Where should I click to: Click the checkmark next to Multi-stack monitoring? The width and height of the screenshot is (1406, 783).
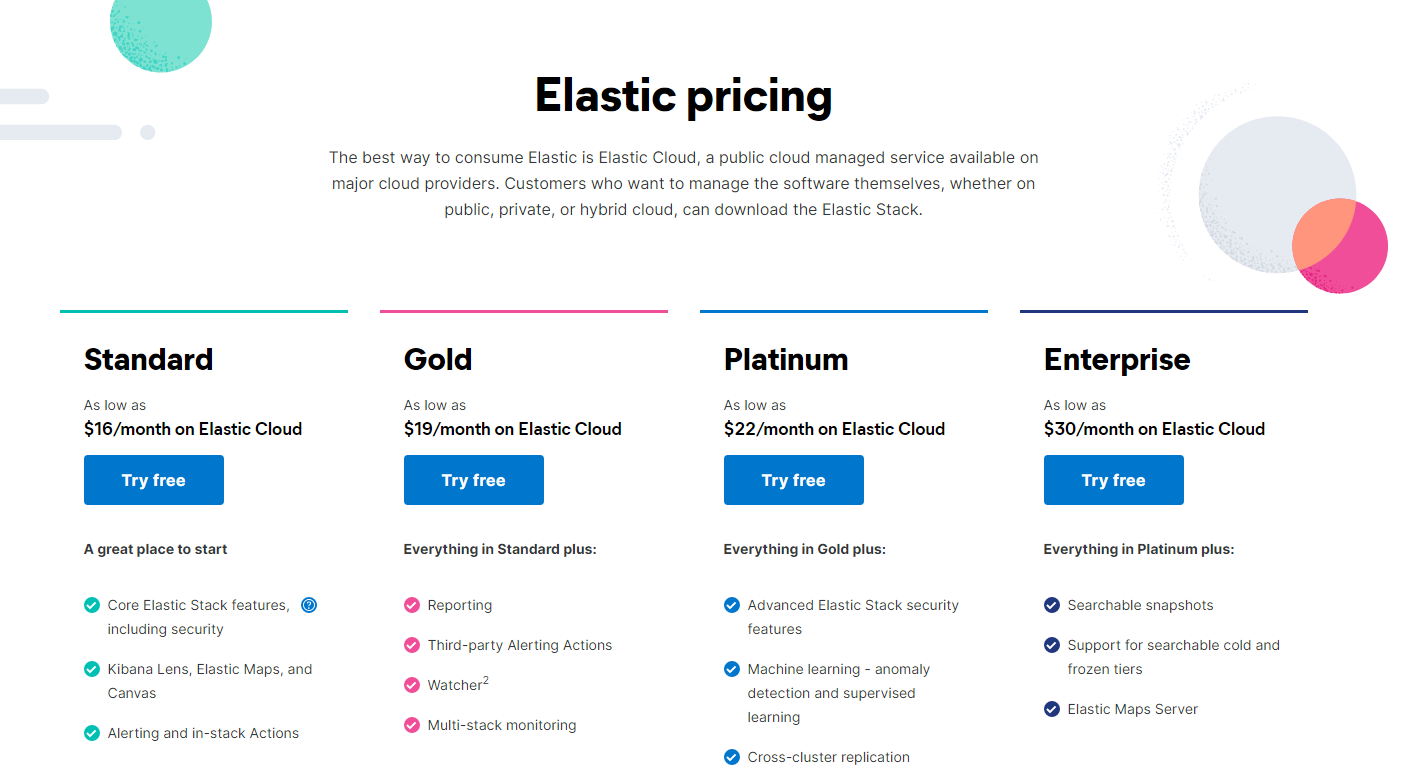pos(411,724)
